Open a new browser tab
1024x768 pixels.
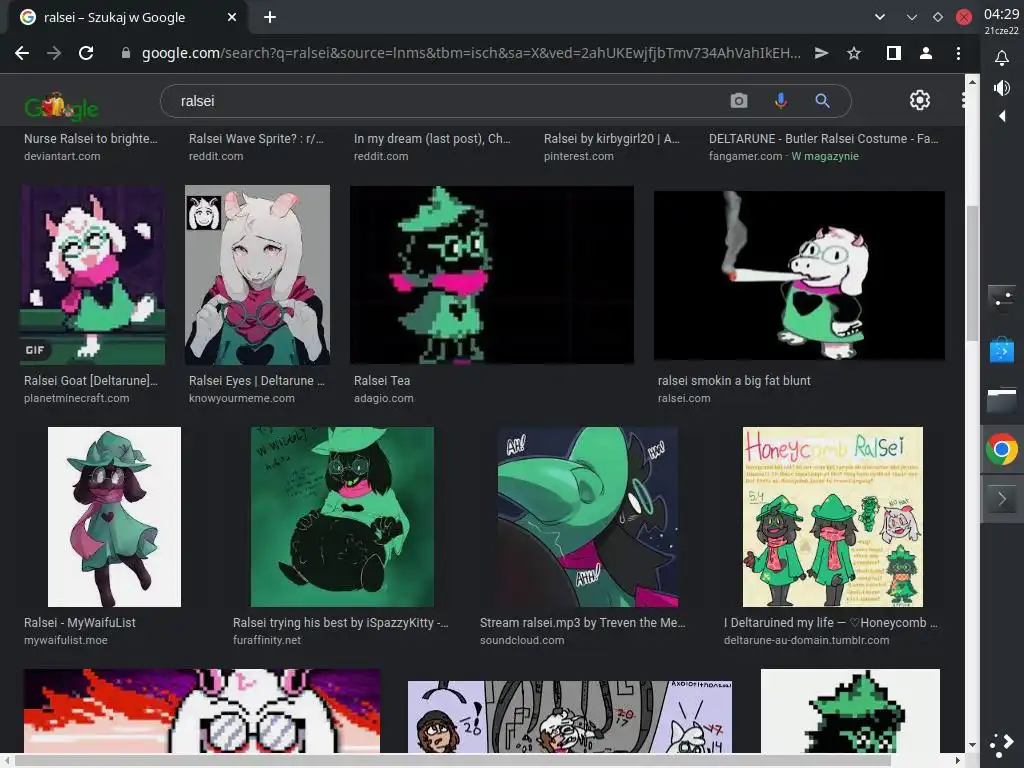(270, 18)
